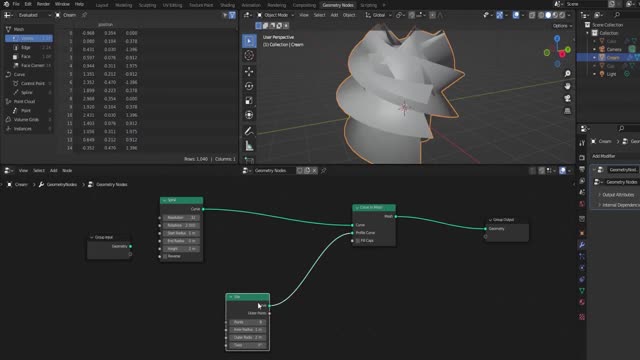The width and height of the screenshot is (640, 360).
Task: Select Face domain in spreadsheet sidebar
Action: (29, 56)
